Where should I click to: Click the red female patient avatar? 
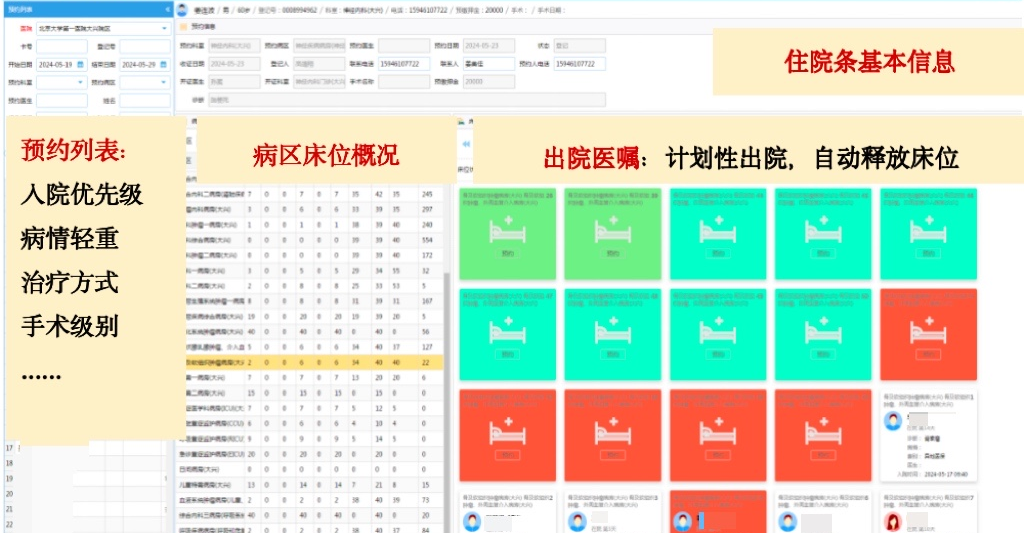point(893,522)
